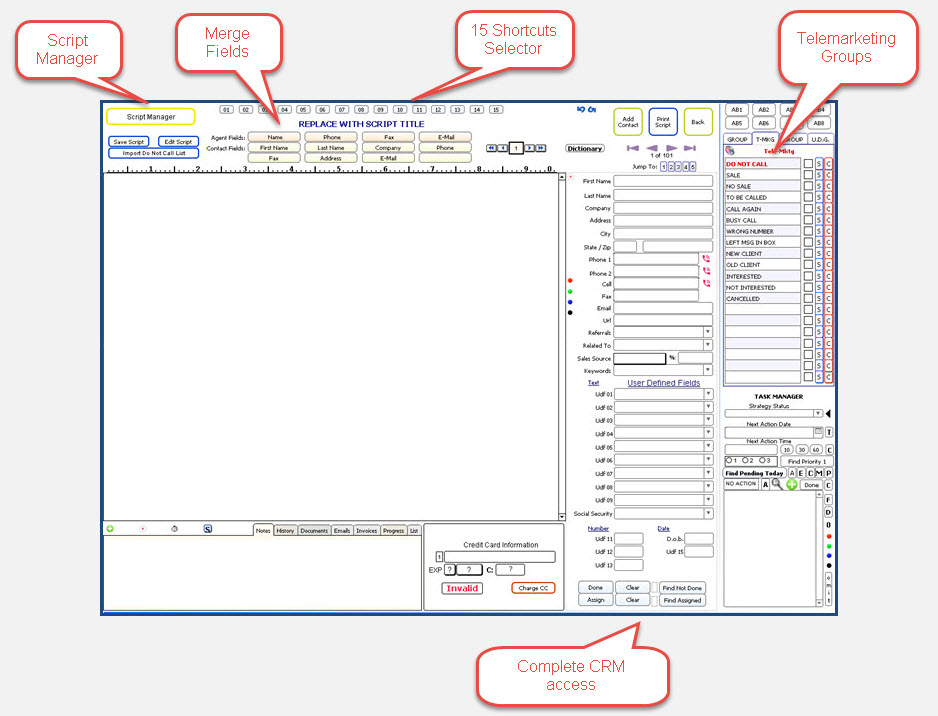Click the undo arrow icon near top

[581, 109]
